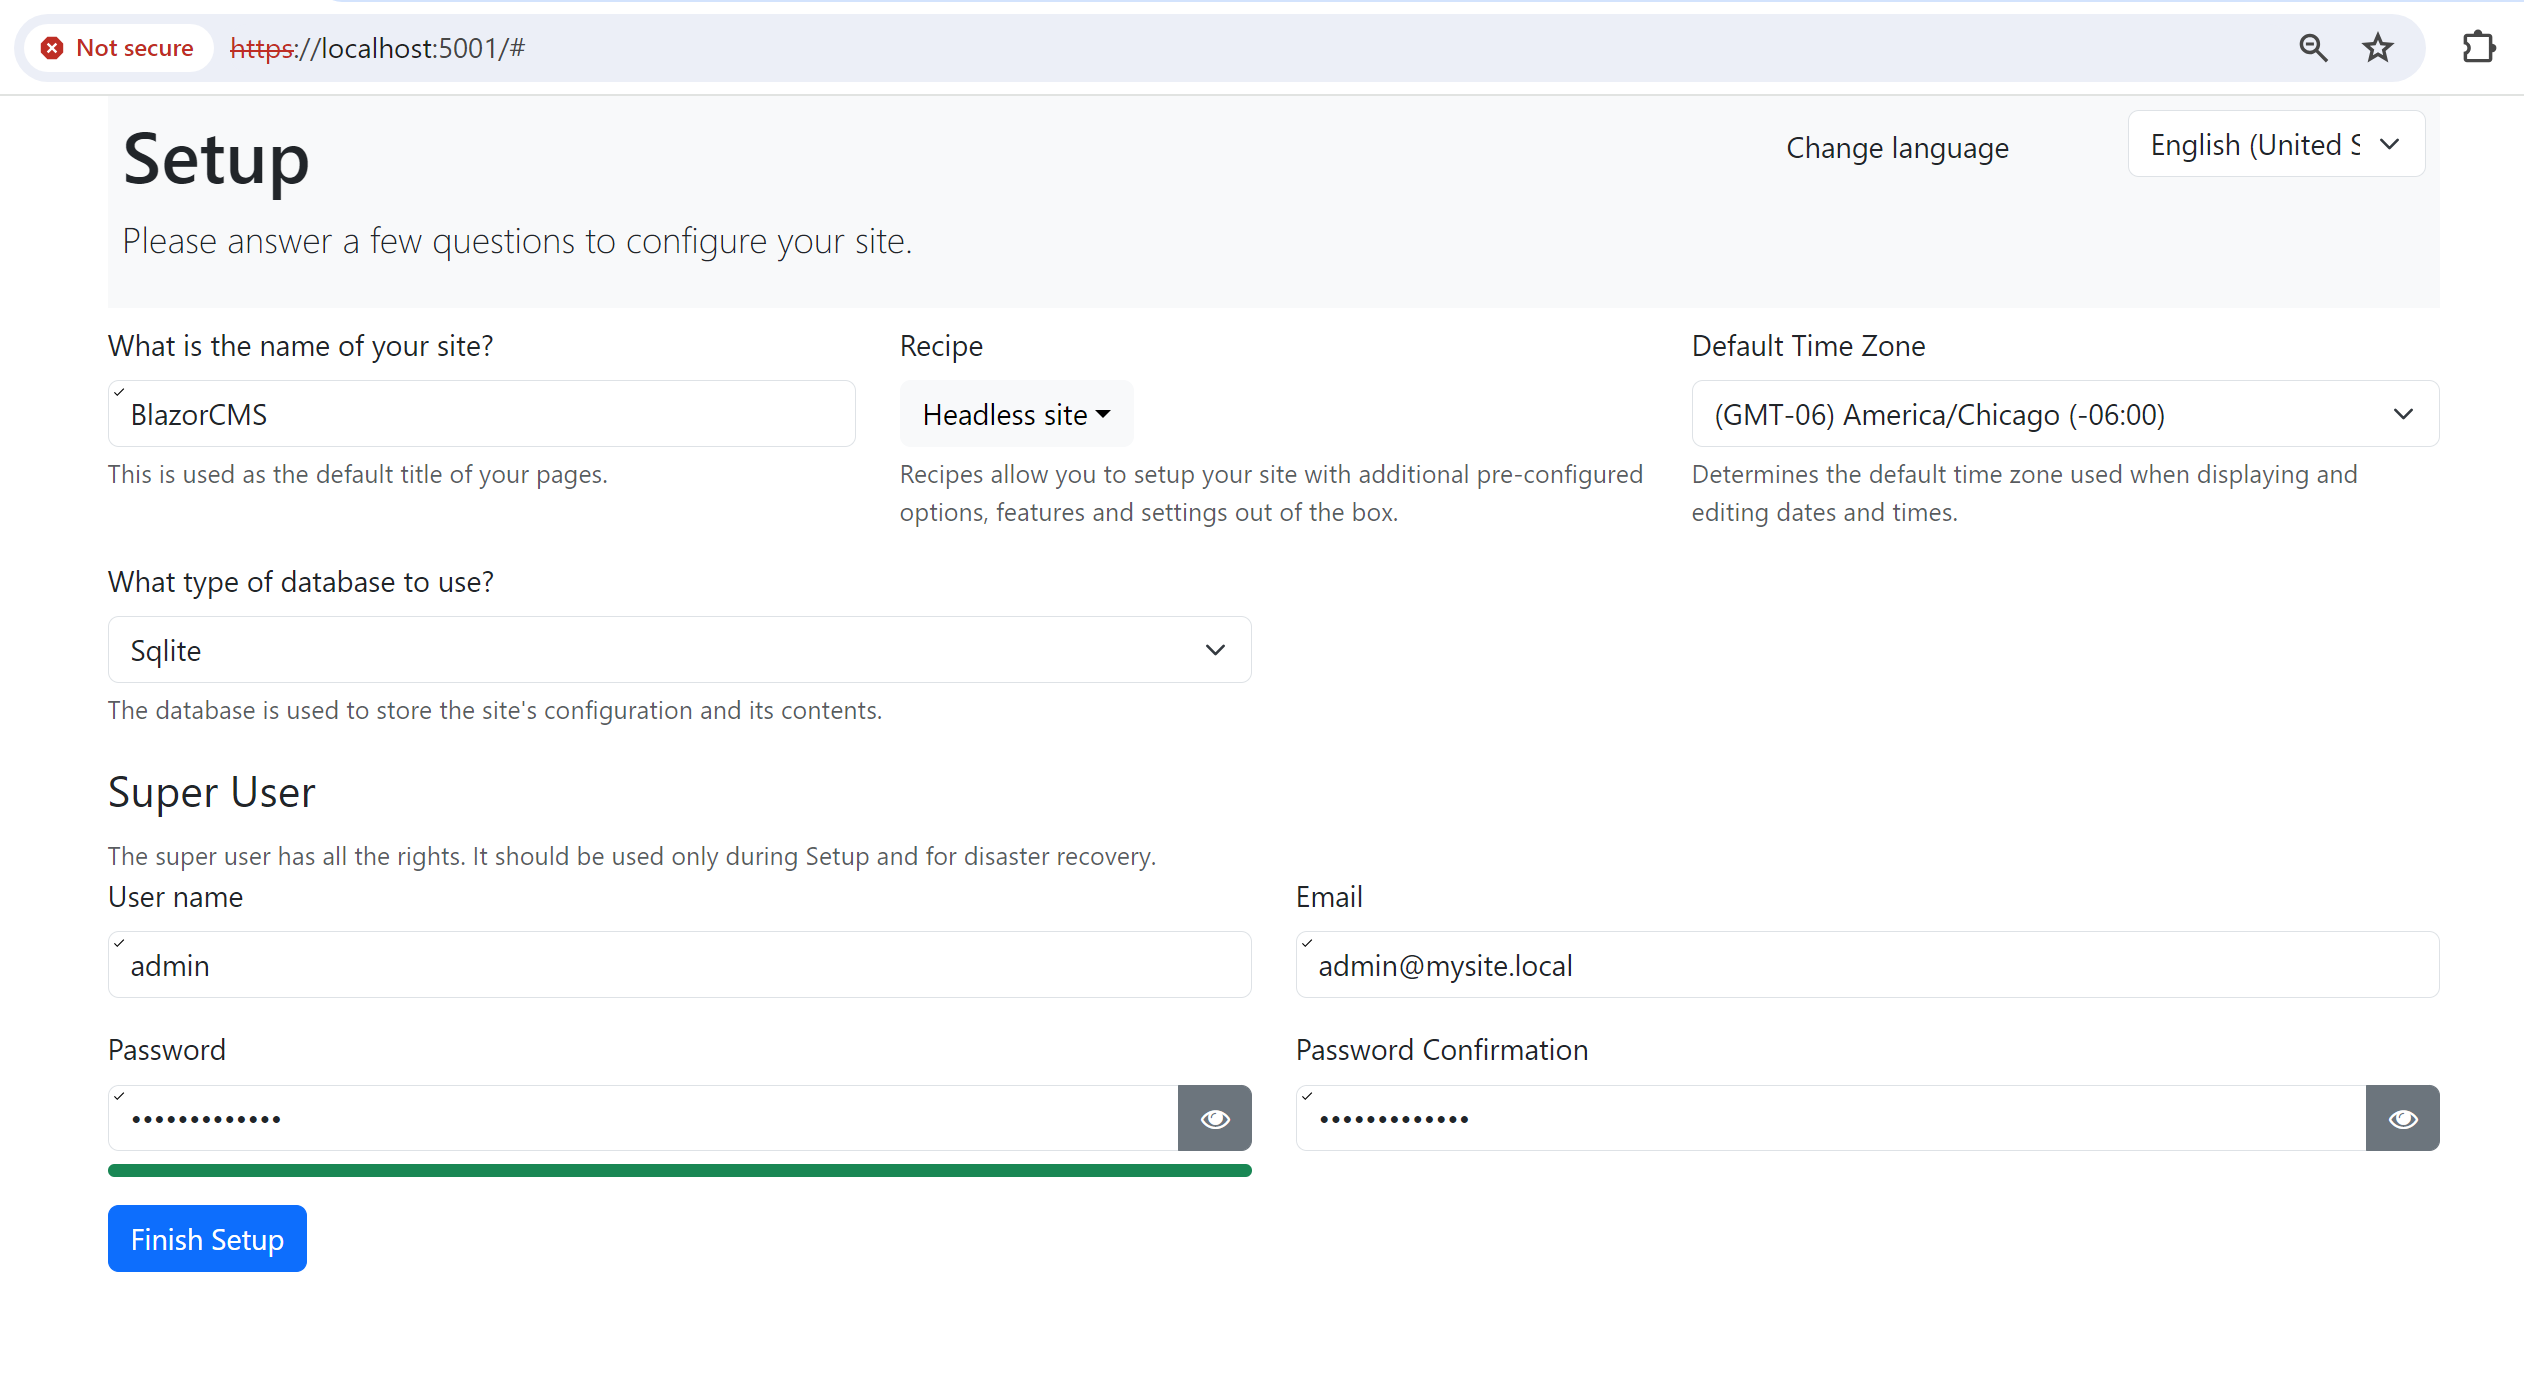Click the 'Please answer a few questions' subtitle
This screenshot has height=1384, width=2524.
517,241
